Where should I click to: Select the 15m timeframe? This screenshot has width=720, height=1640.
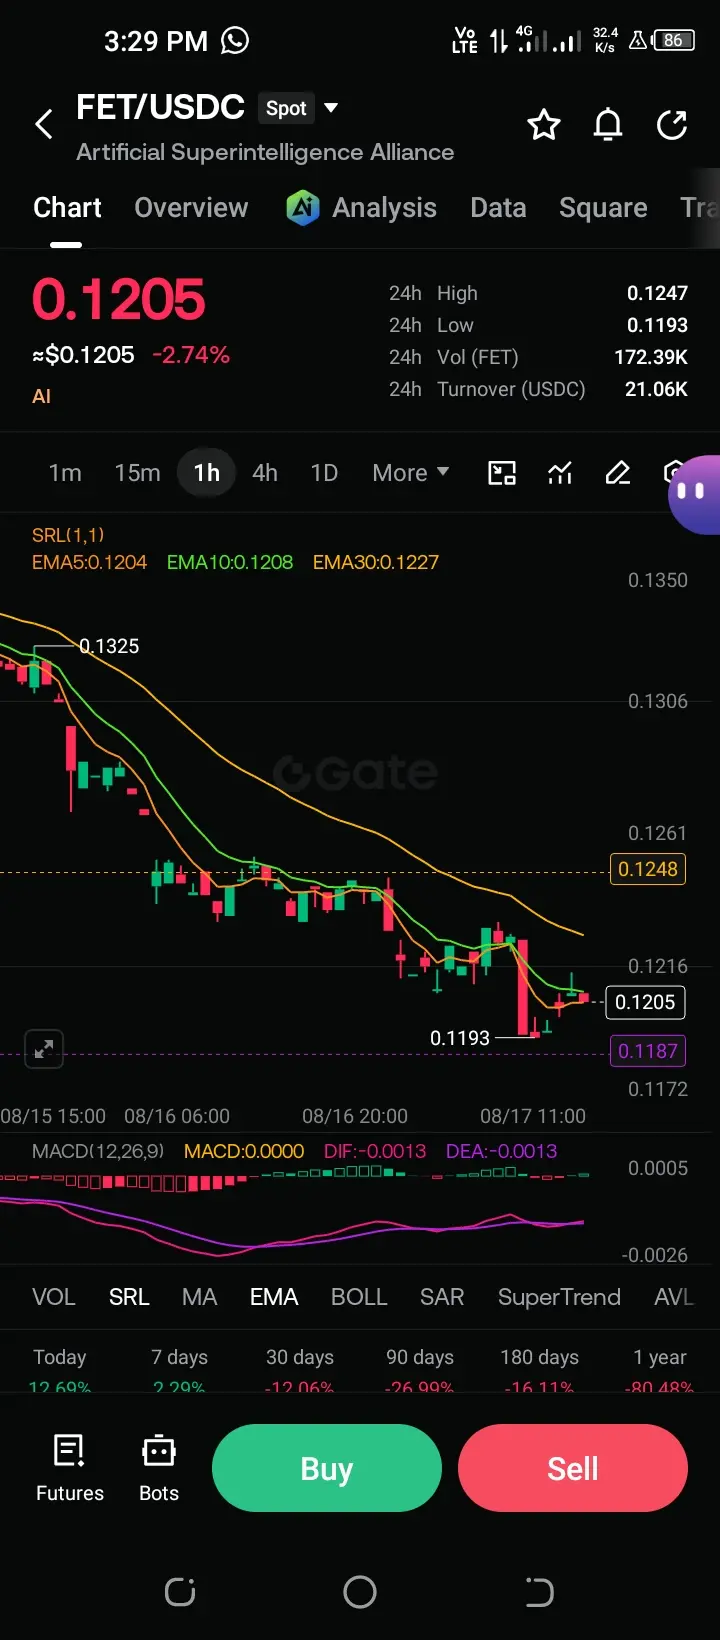[137, 473]
